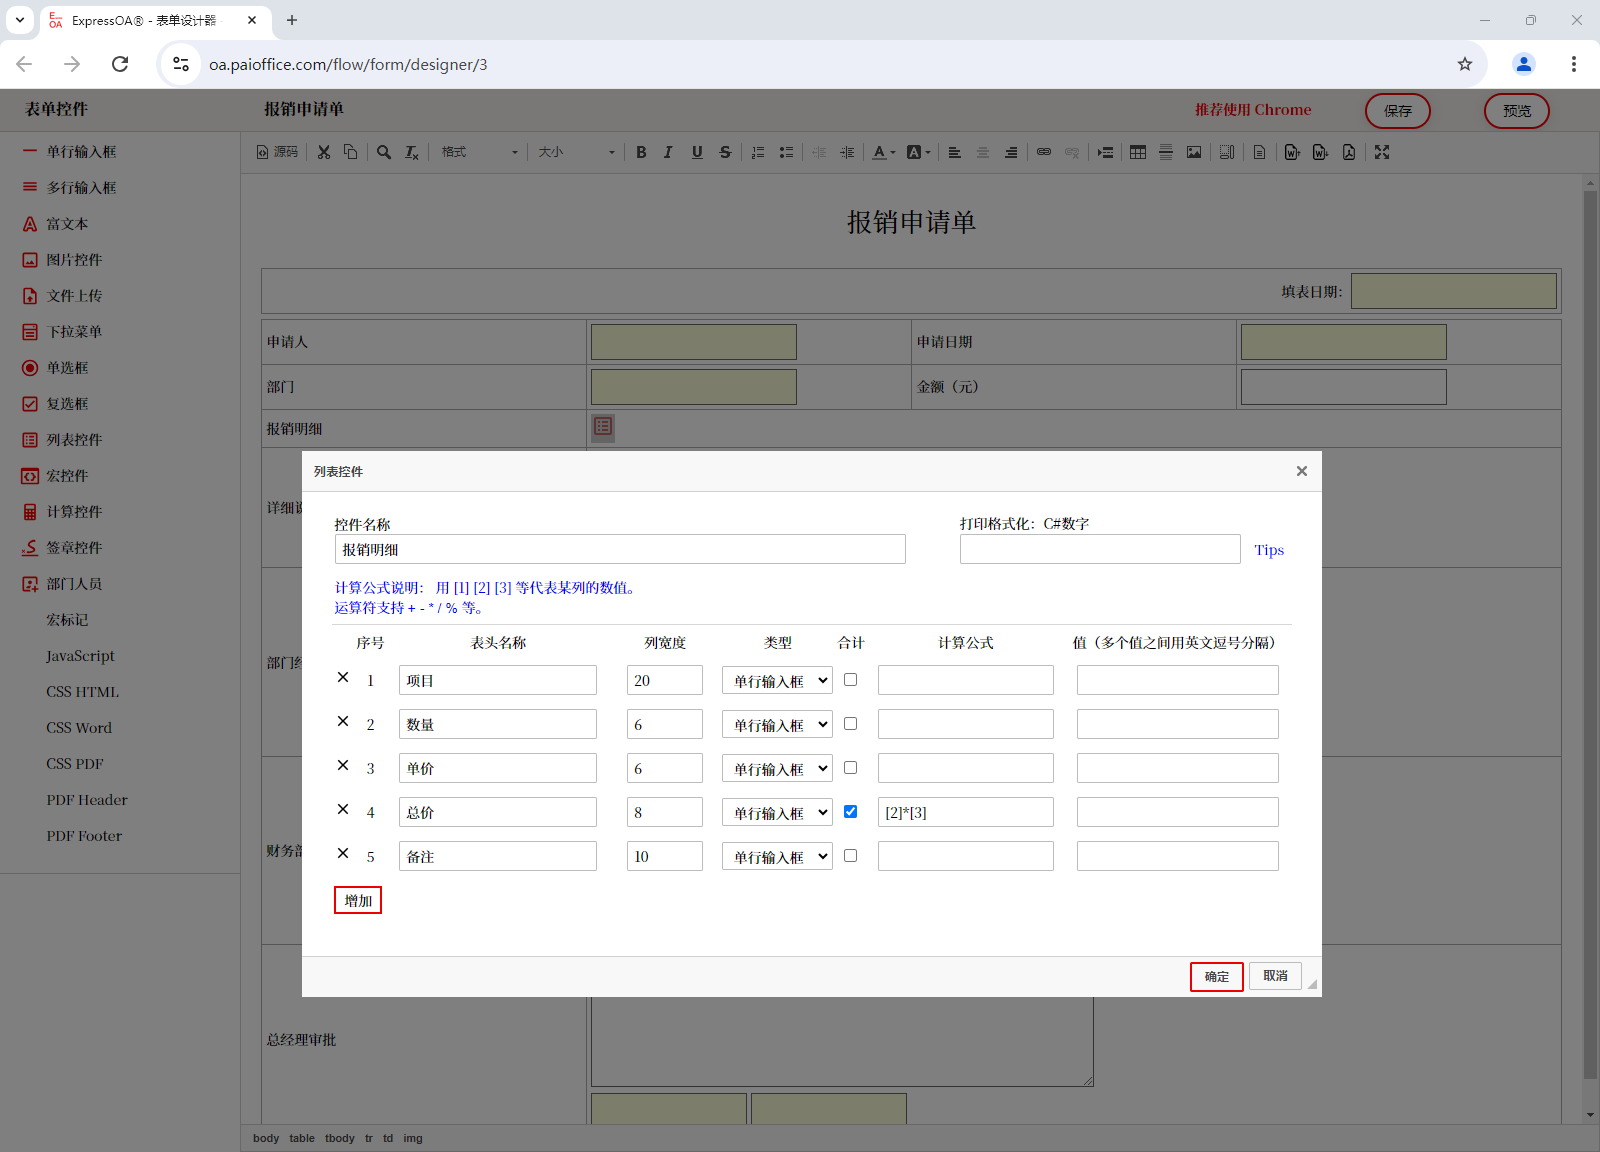
Task: Select the list control image in 报销明细 row
Action: 603,427
